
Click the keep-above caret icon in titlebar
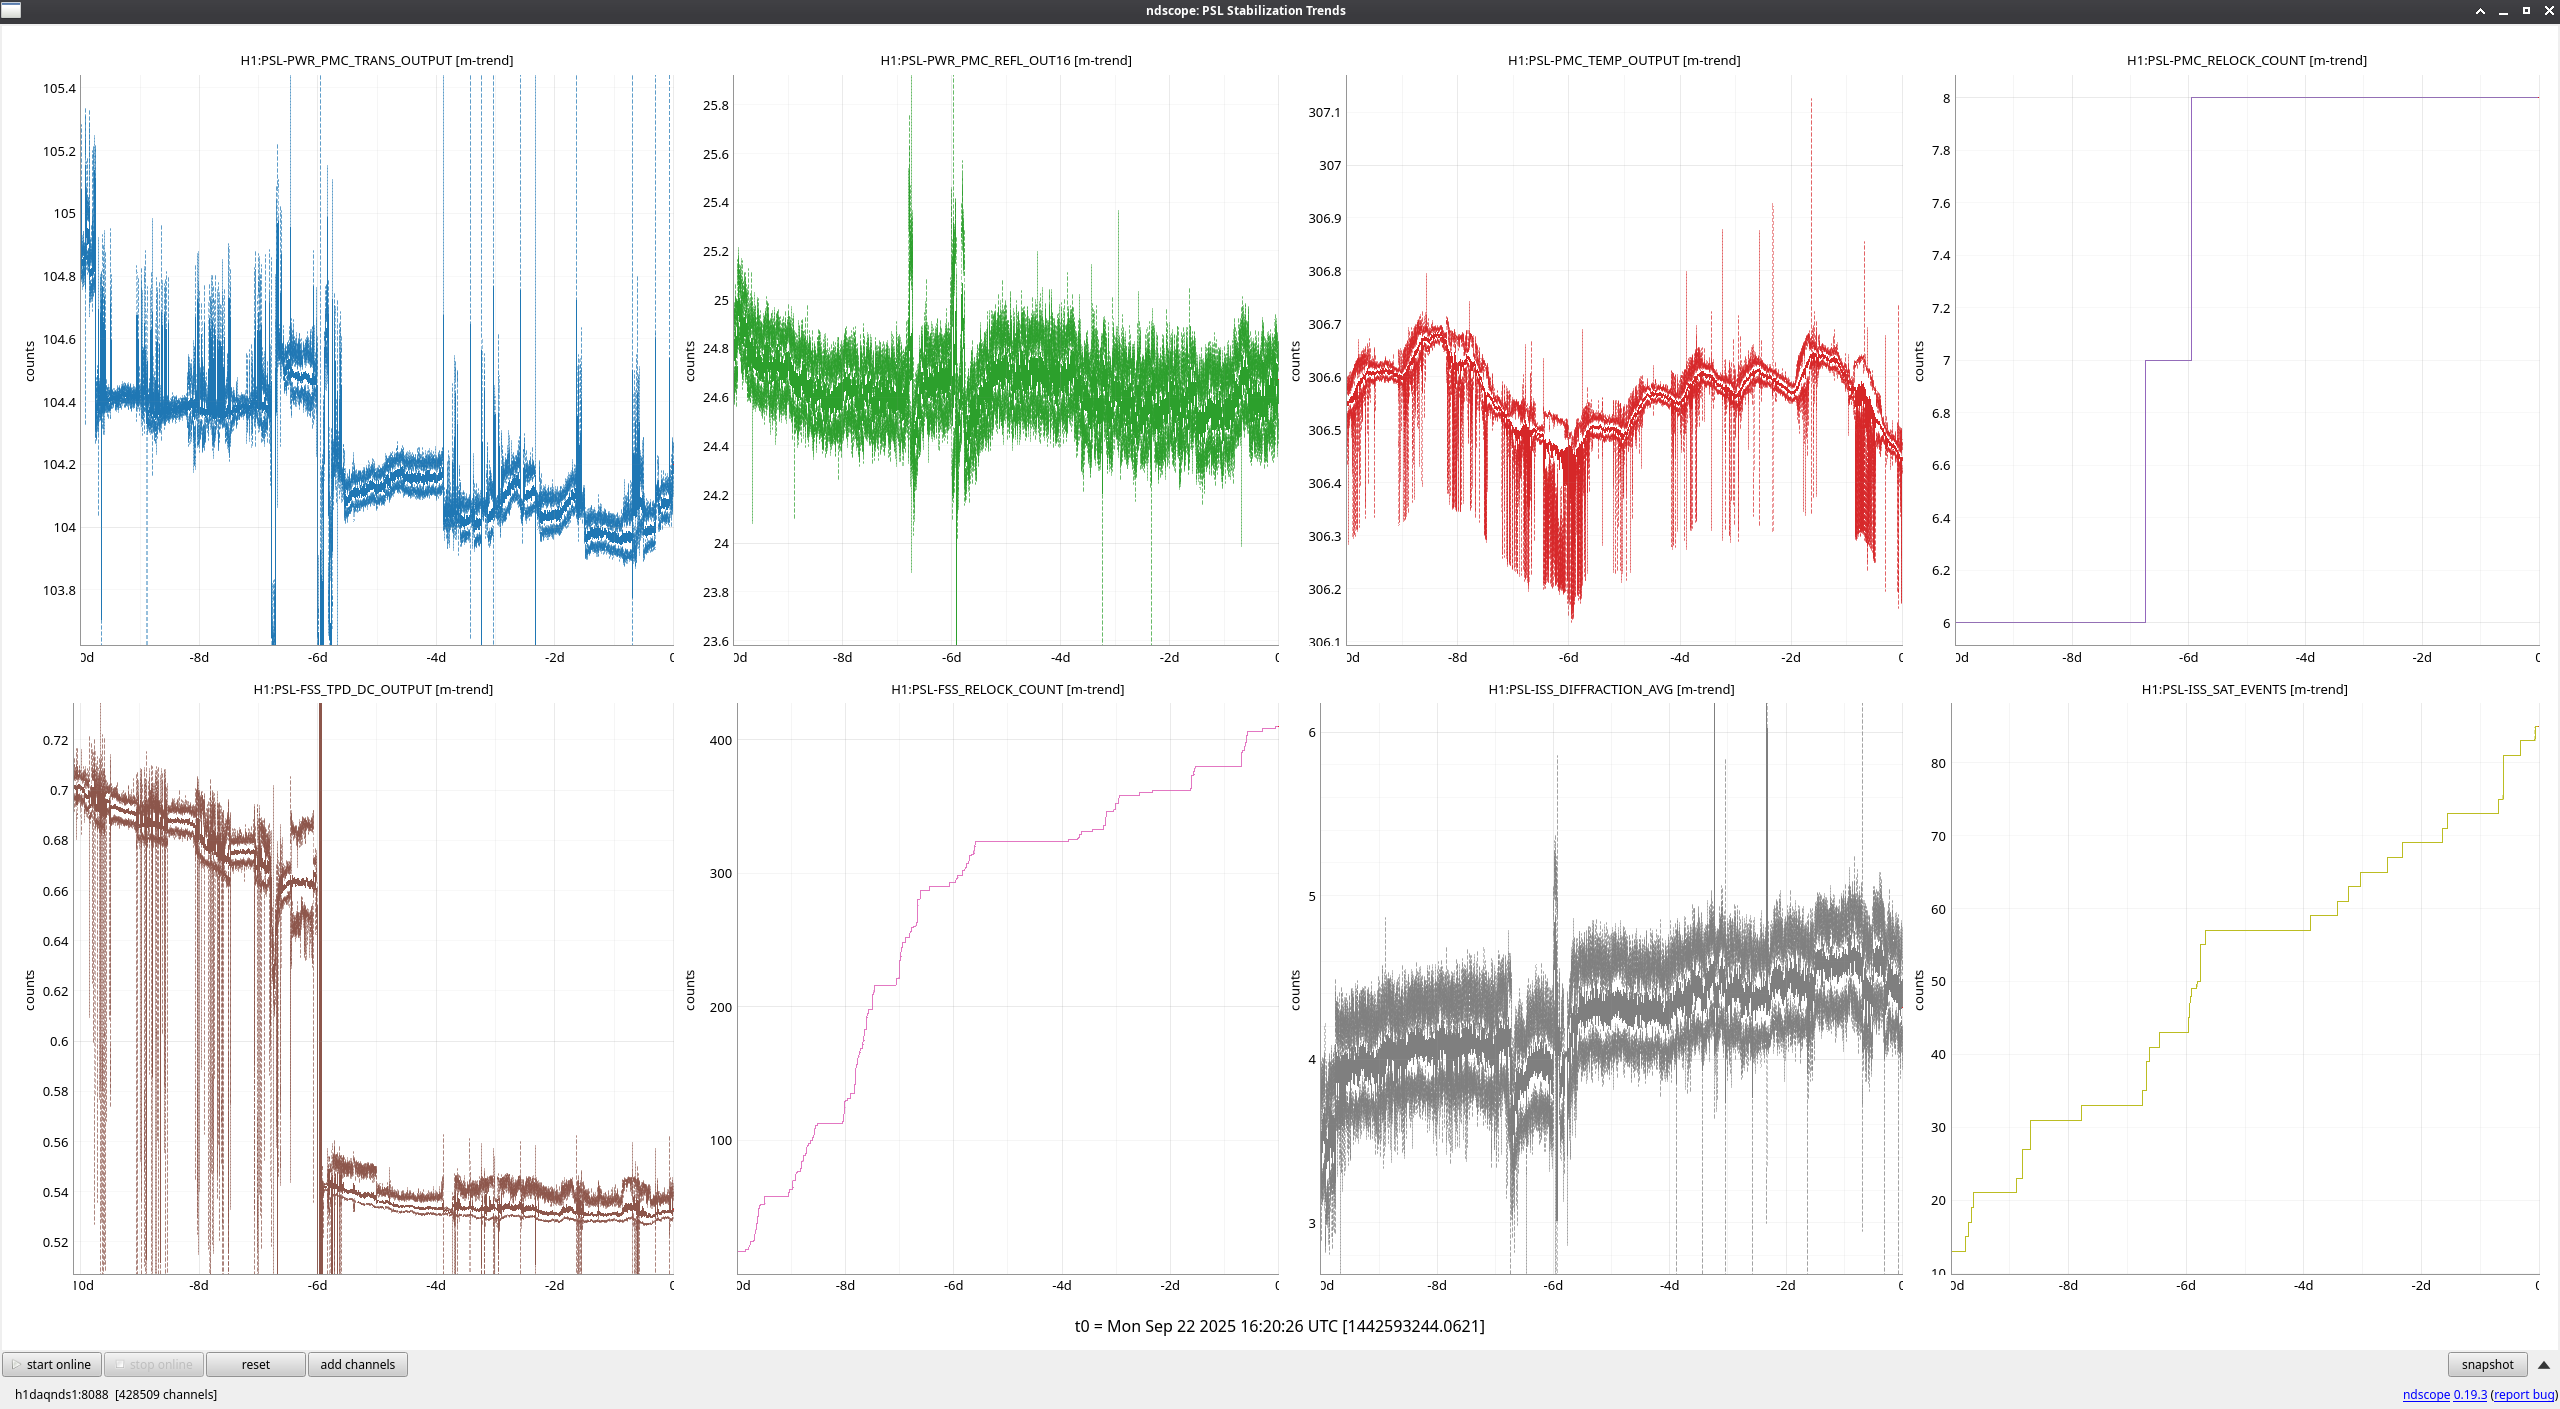pyautogui.click(x=2480, y=11)
